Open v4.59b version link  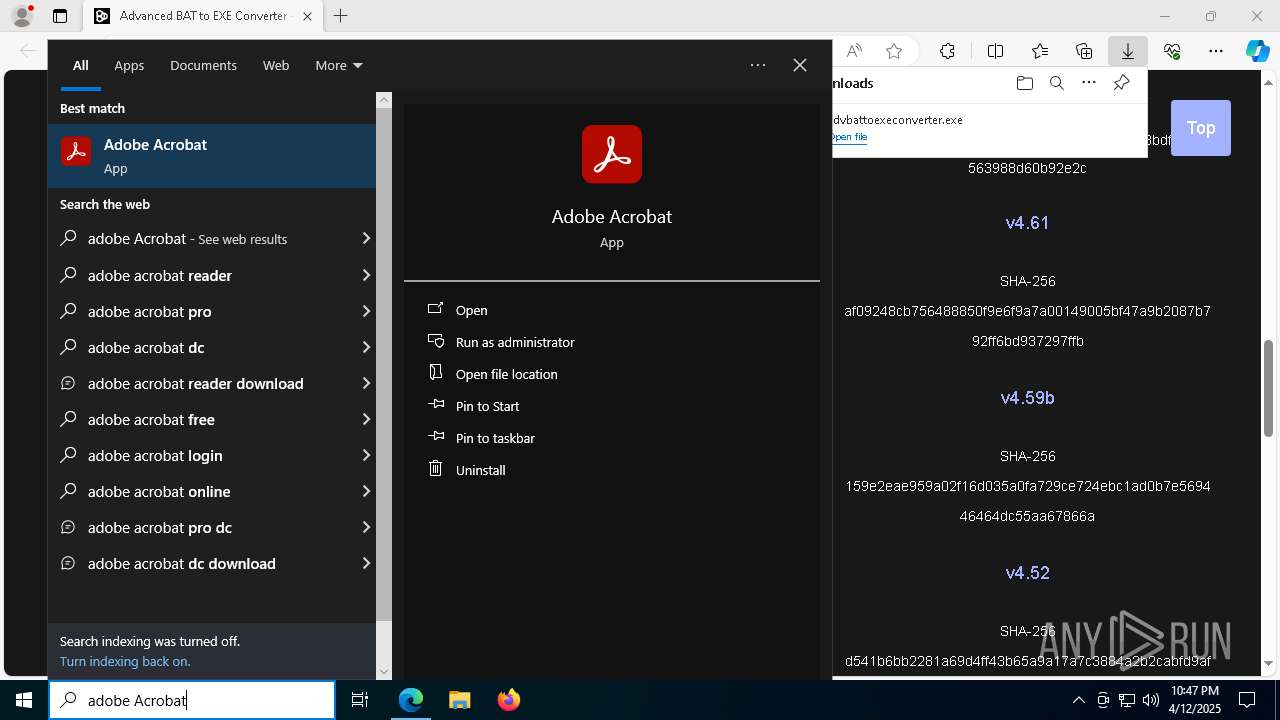[1027, 398]
